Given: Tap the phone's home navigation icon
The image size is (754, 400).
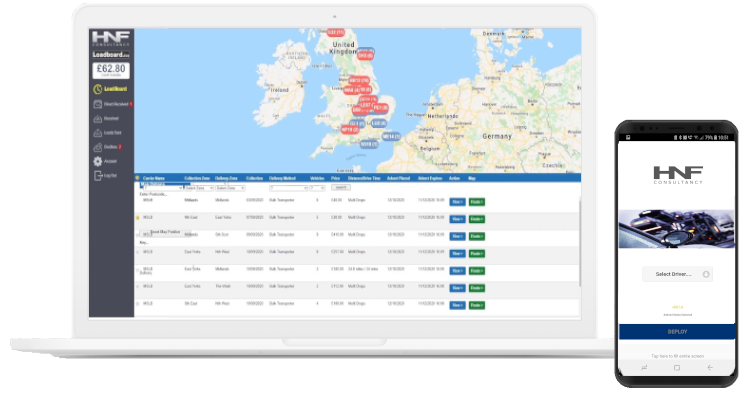Looking at the screenshot, I should pos(677,367).
